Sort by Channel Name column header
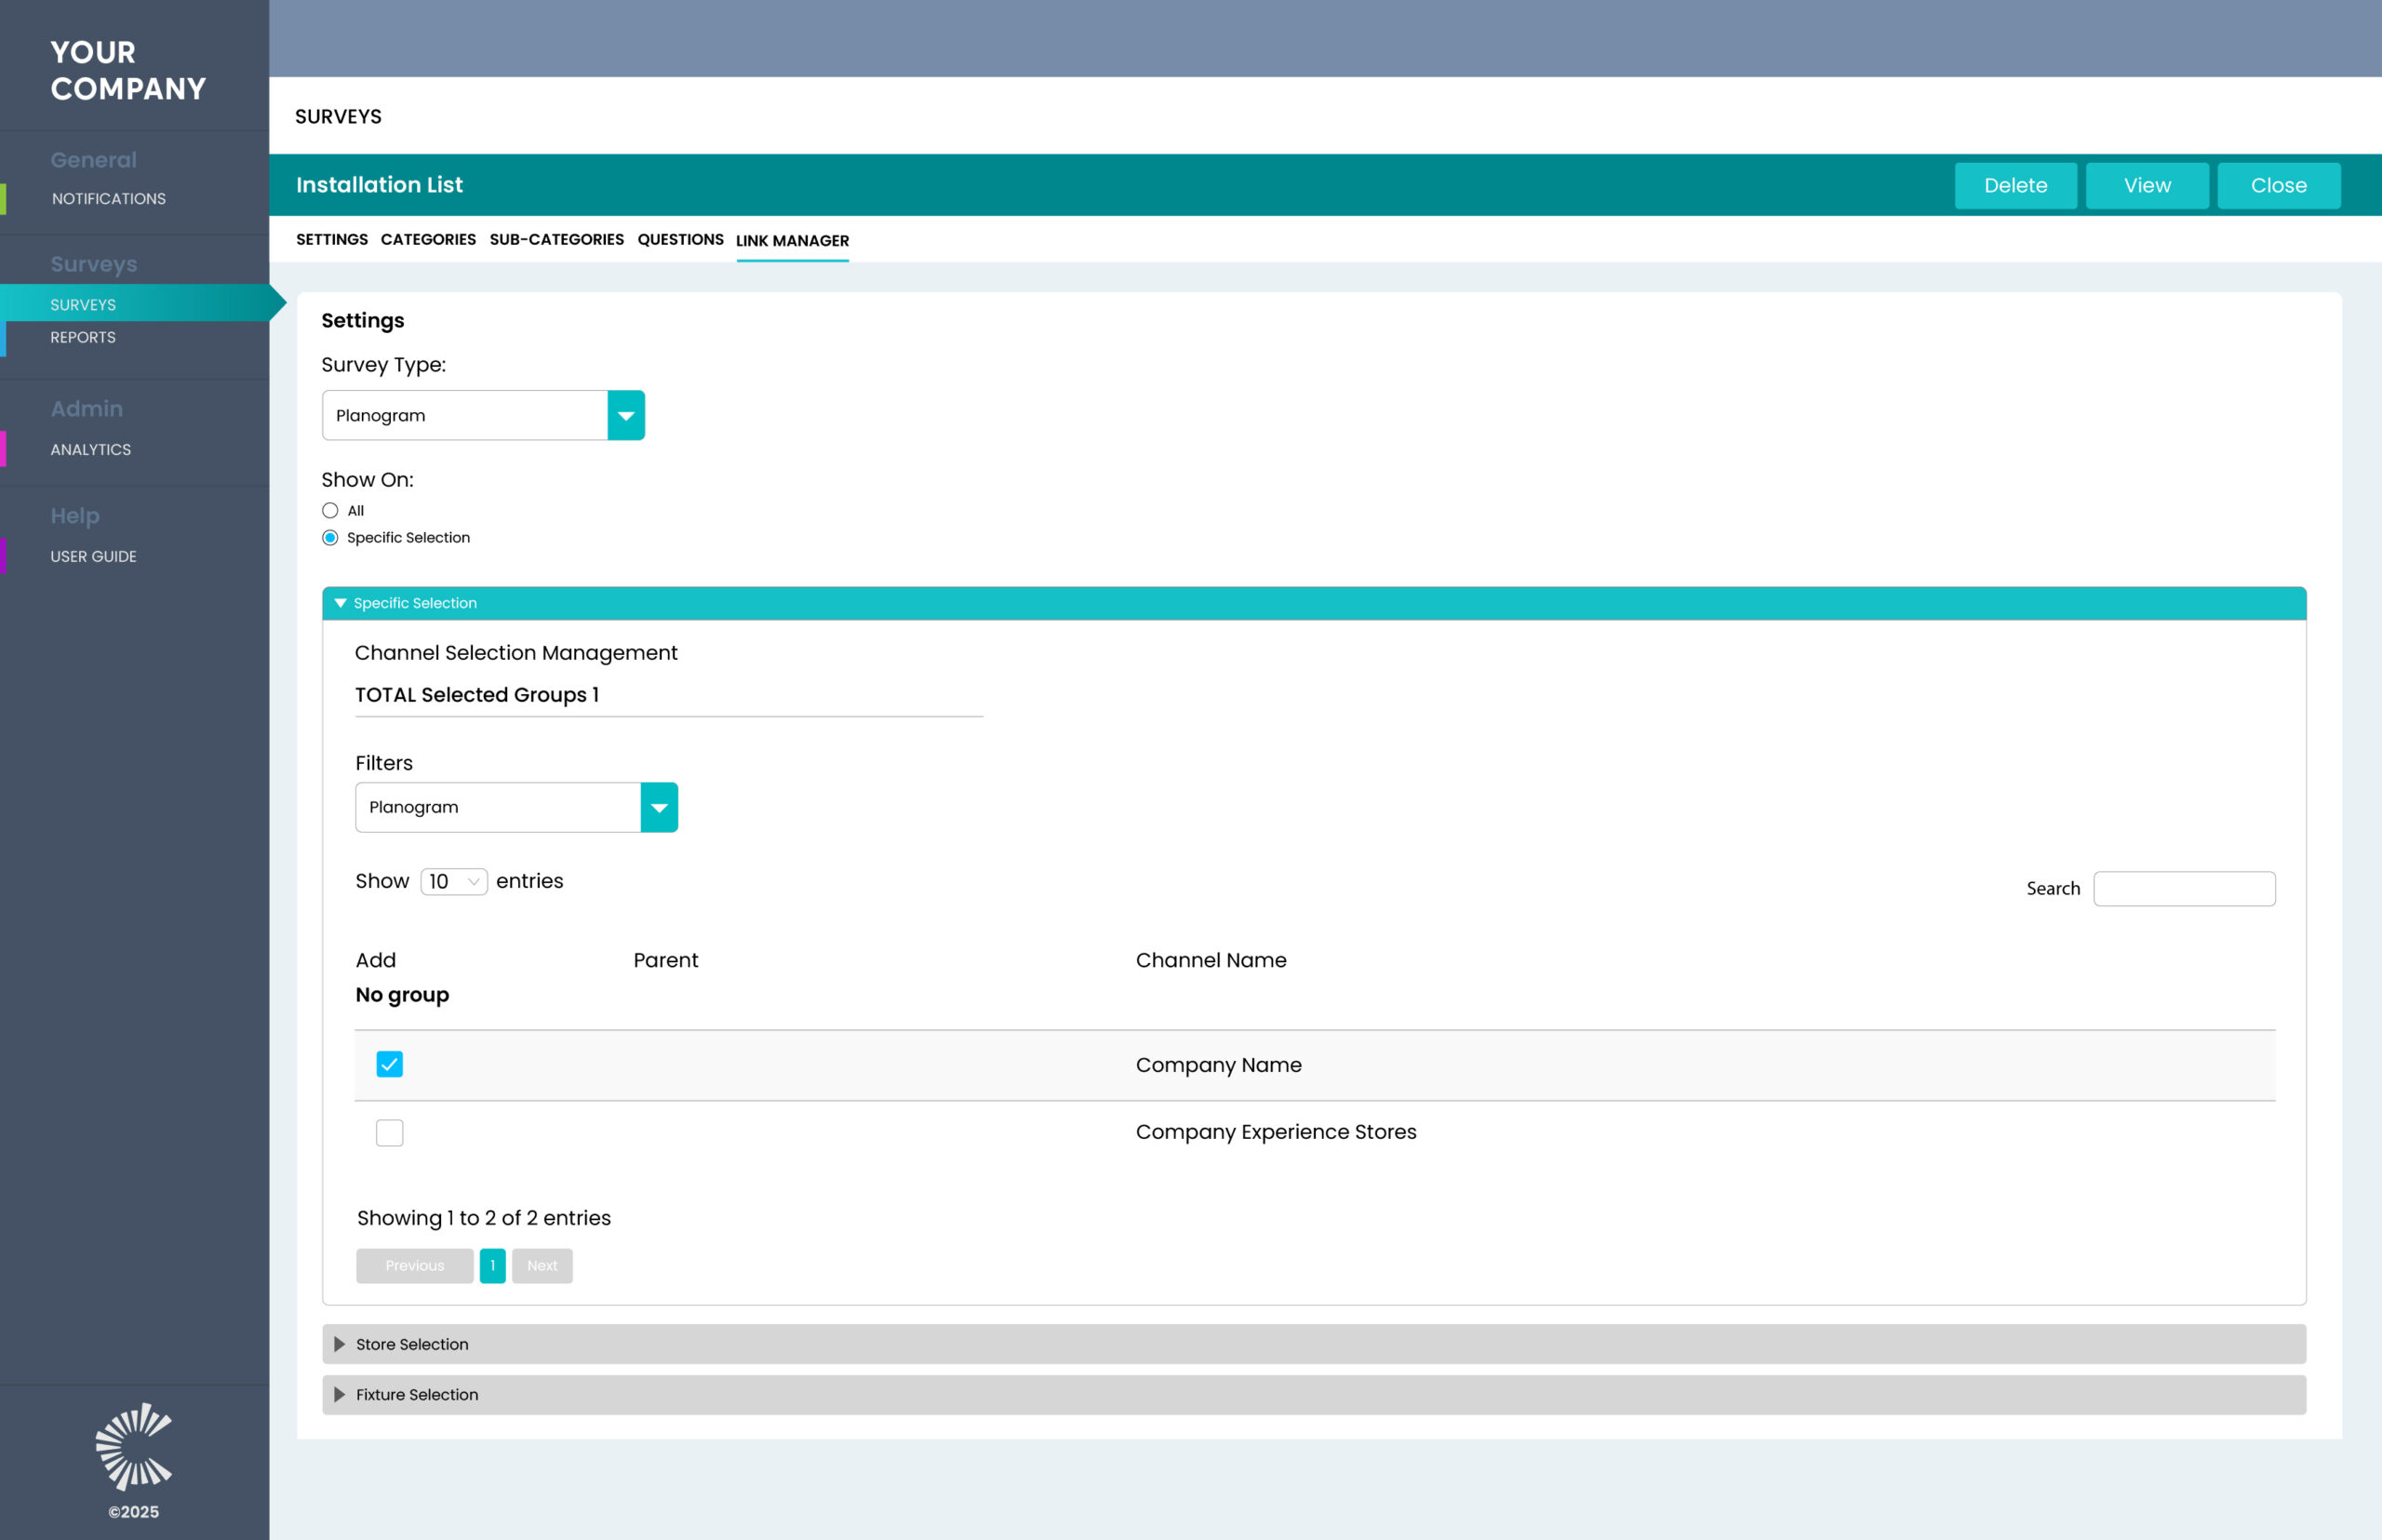 coord(1211,961)
